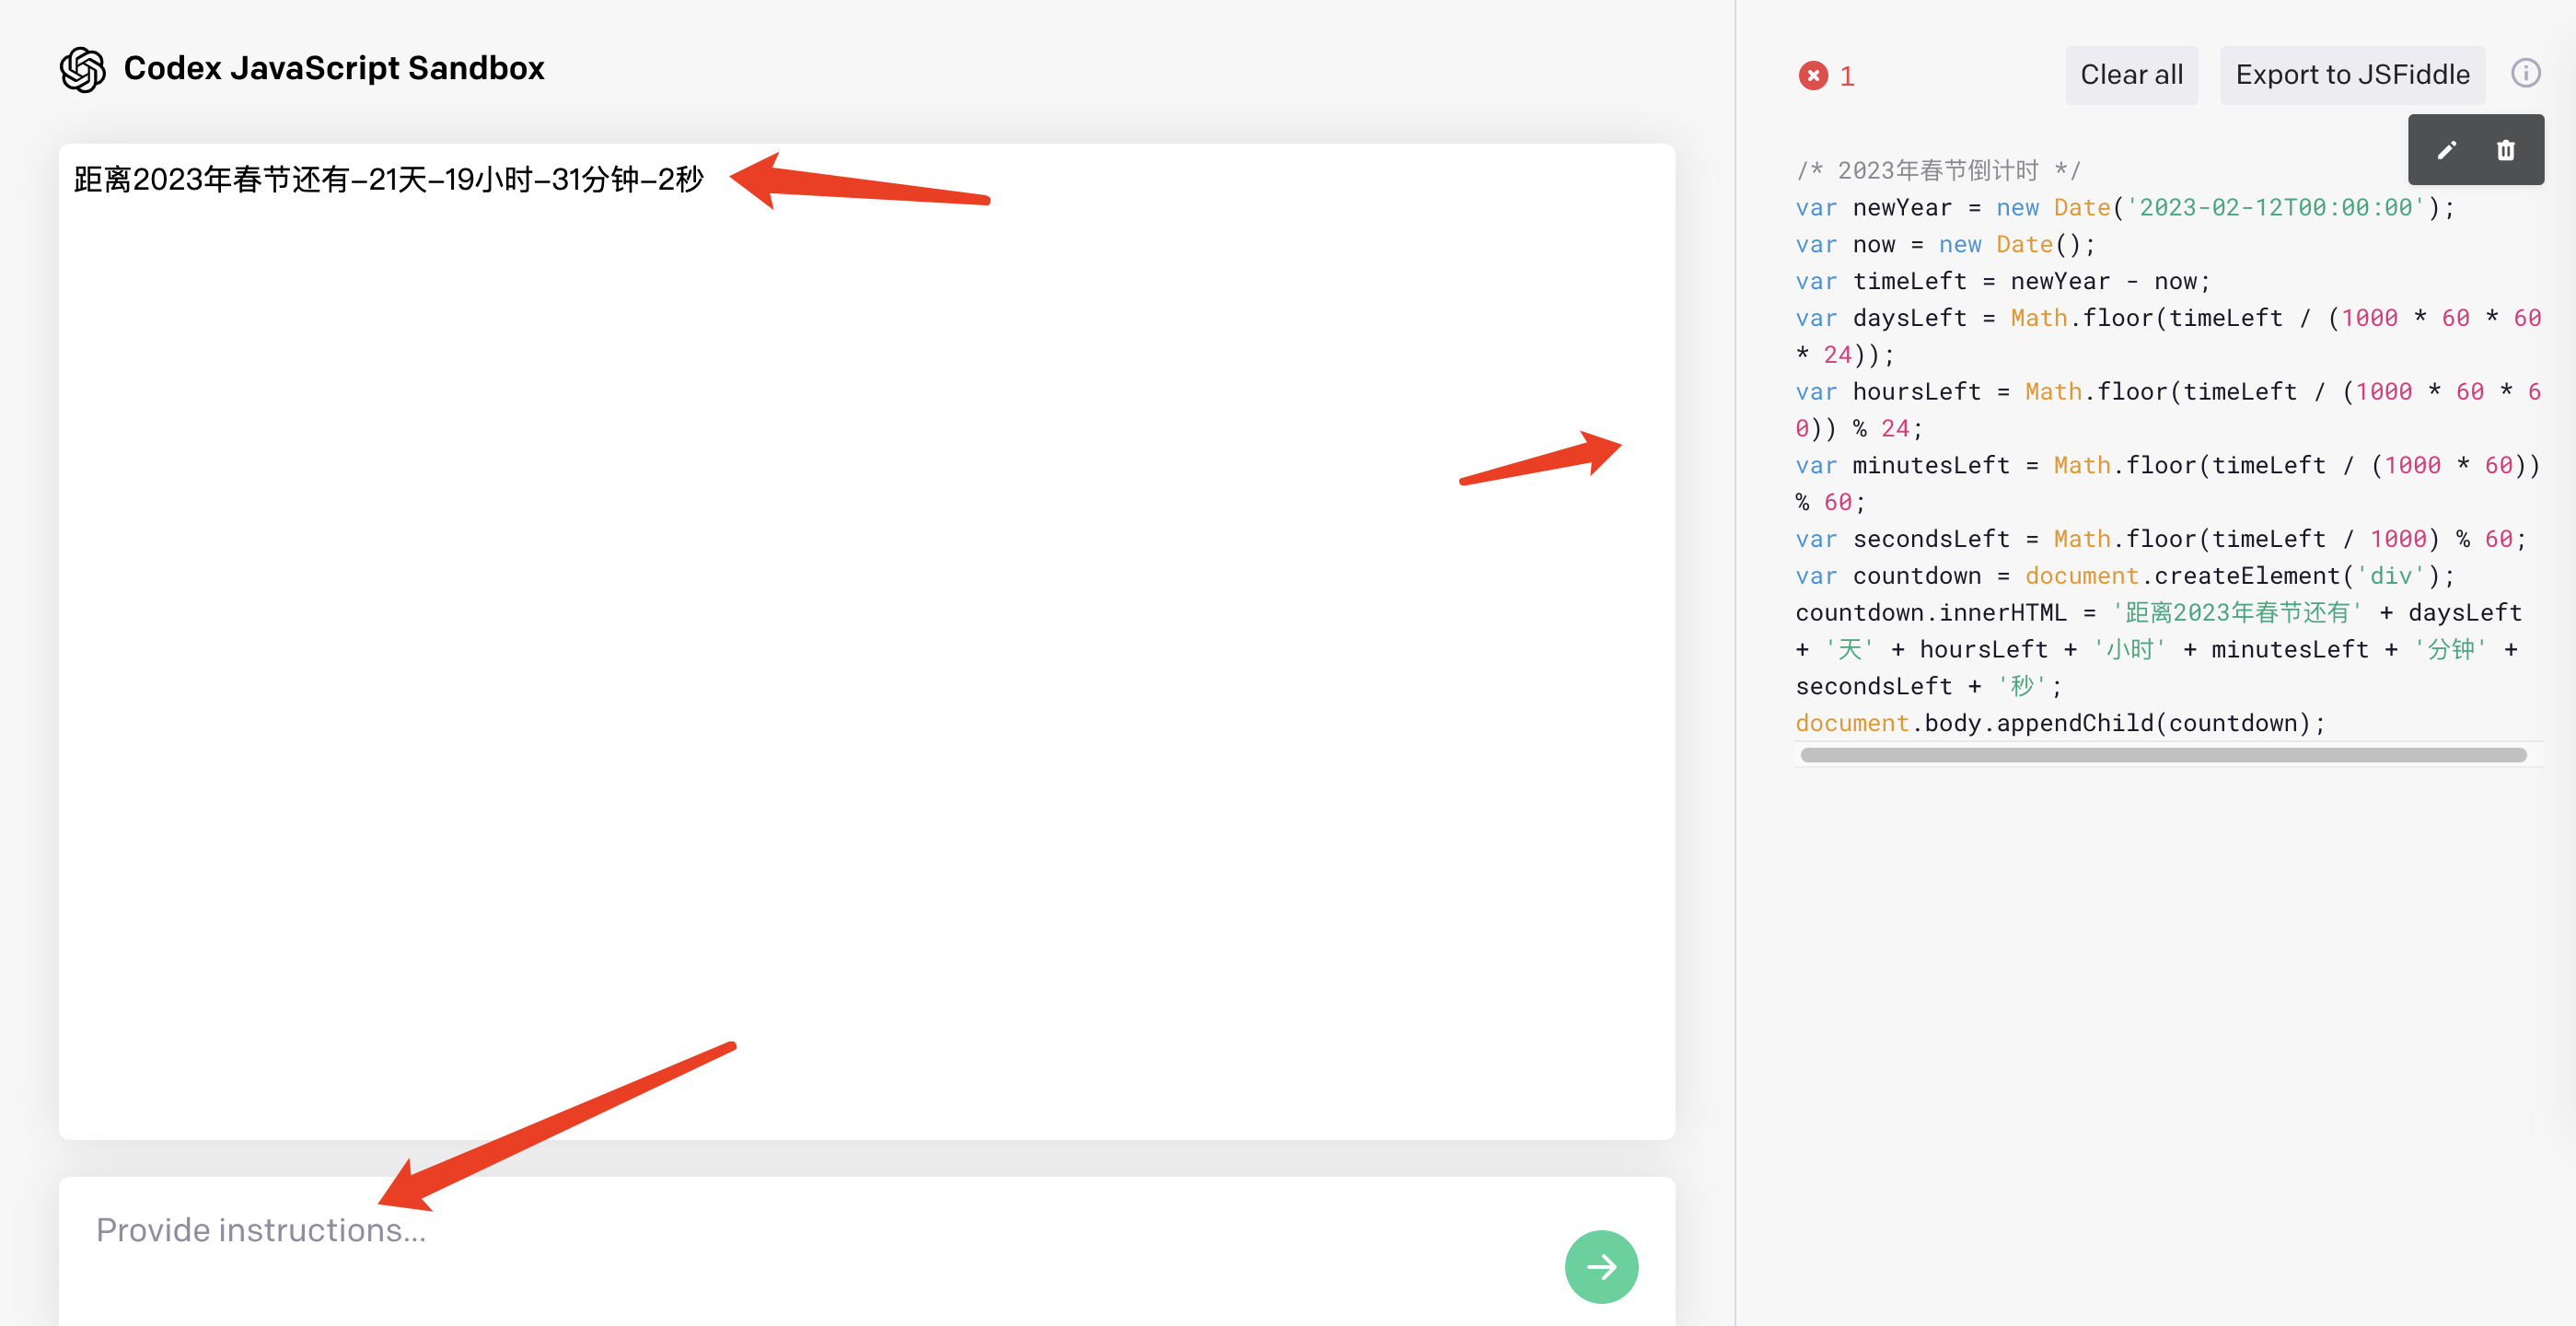Delete the code snippet with trash icon
Screen dimensions: 2576x1326
[x=2505, y=150]
